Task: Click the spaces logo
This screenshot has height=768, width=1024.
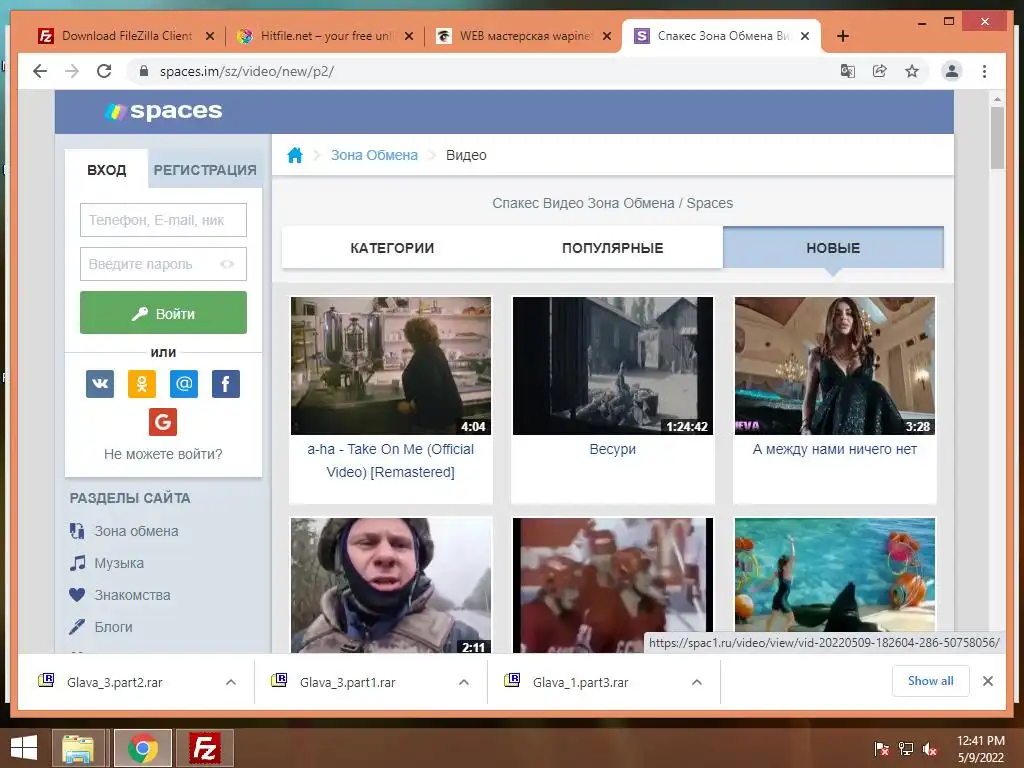Action: 164,112
